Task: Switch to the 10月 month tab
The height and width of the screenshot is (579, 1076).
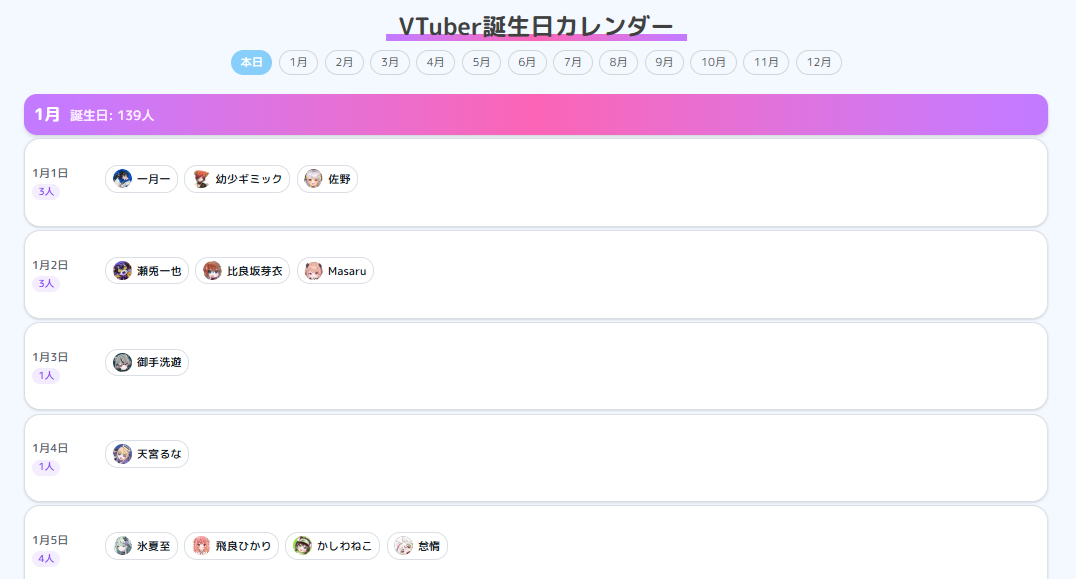Action: click(713, 62)
